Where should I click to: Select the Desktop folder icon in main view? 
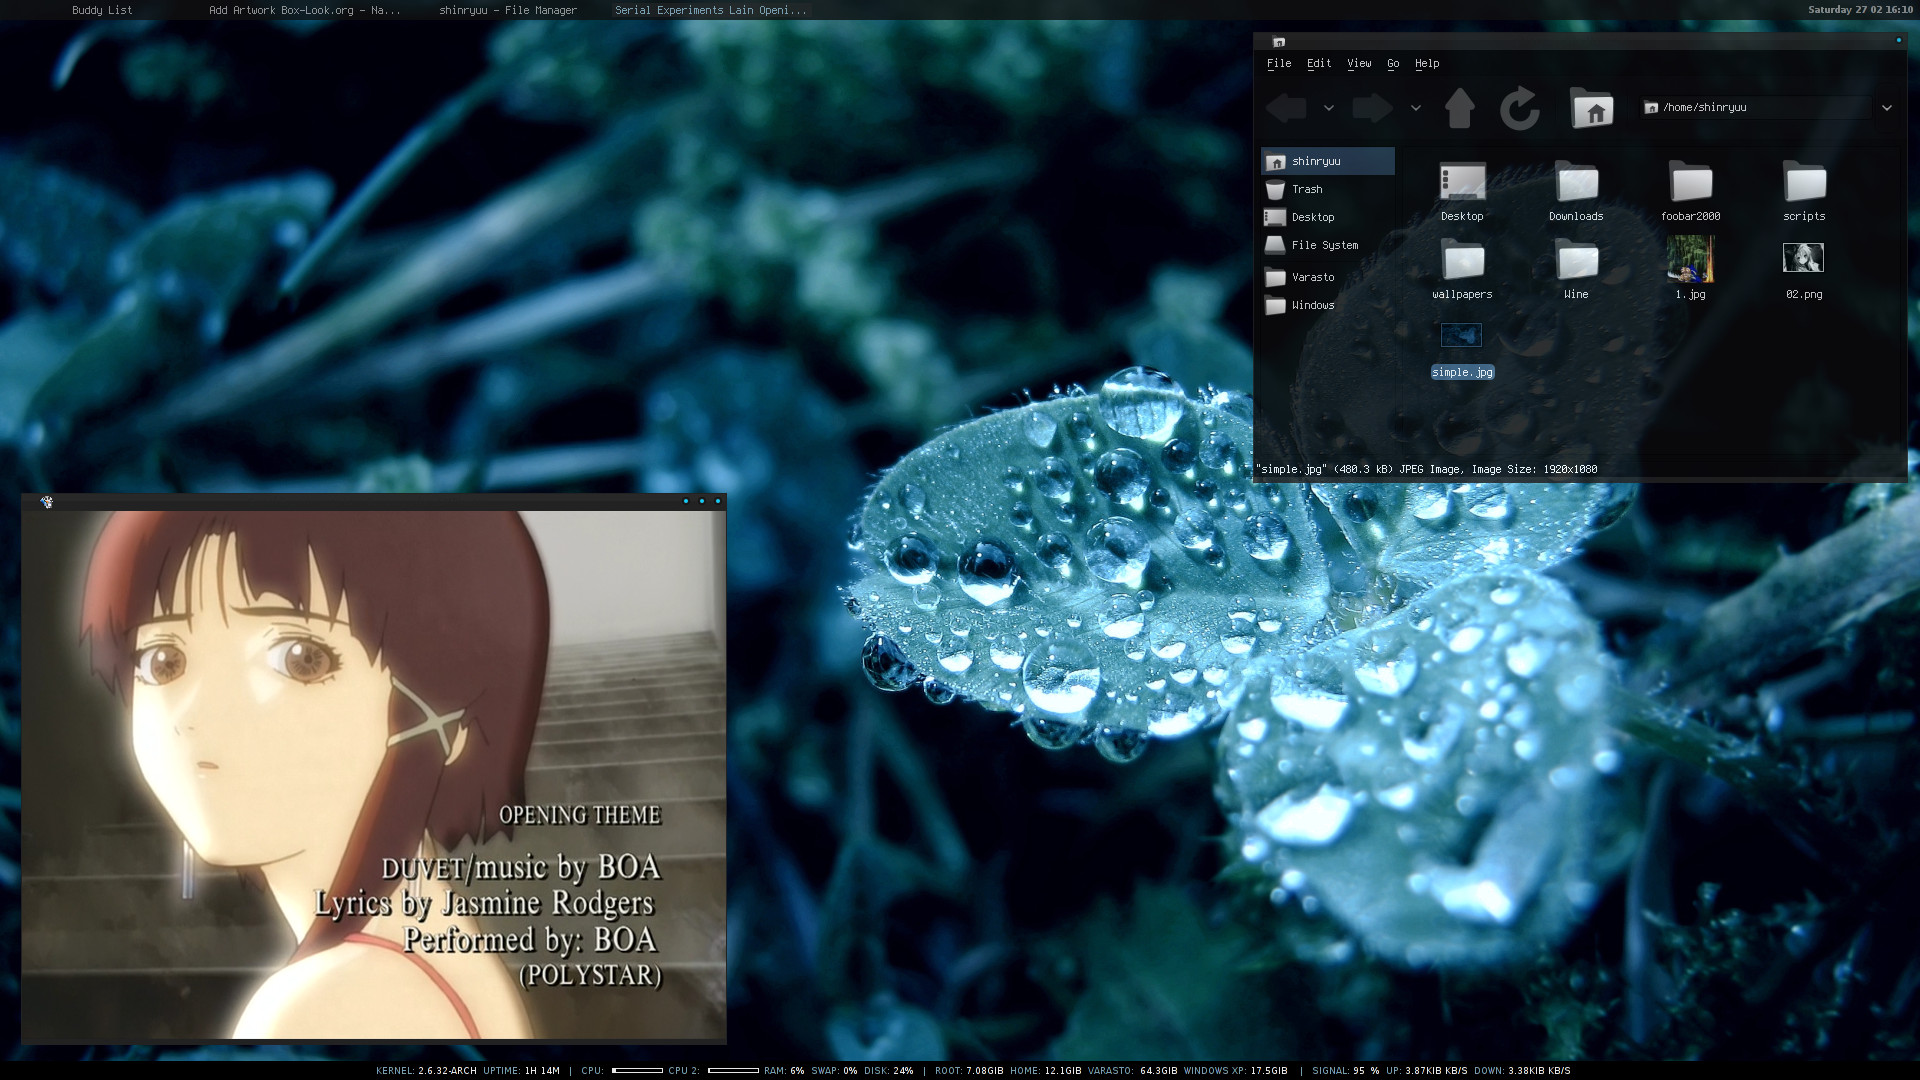1462,183
